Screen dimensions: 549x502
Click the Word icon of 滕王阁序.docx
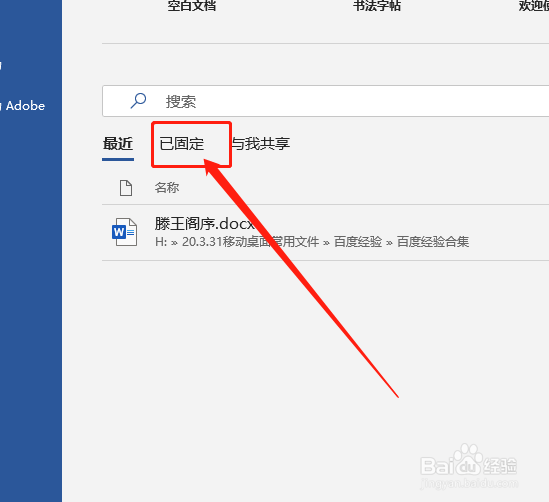[x=124, y=232]
